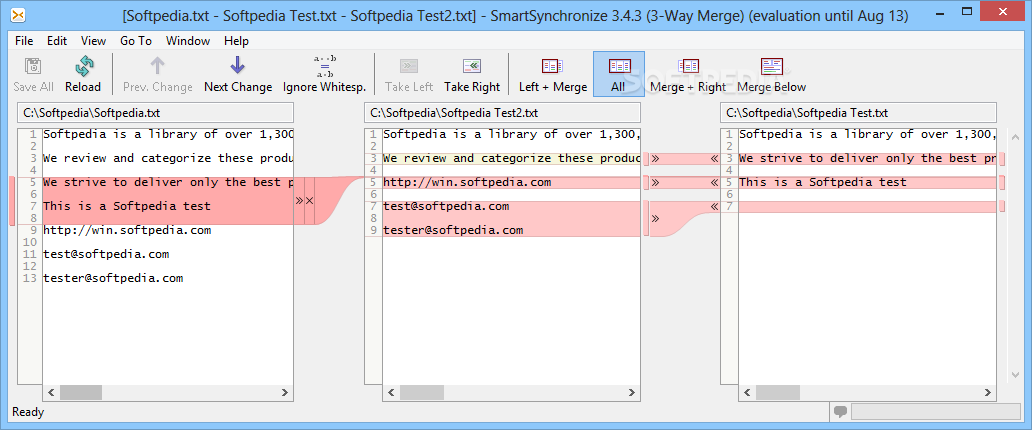The width and height of the screenshot is (1032, 430).
Task: Select the All panes layout
Action: 619,74
